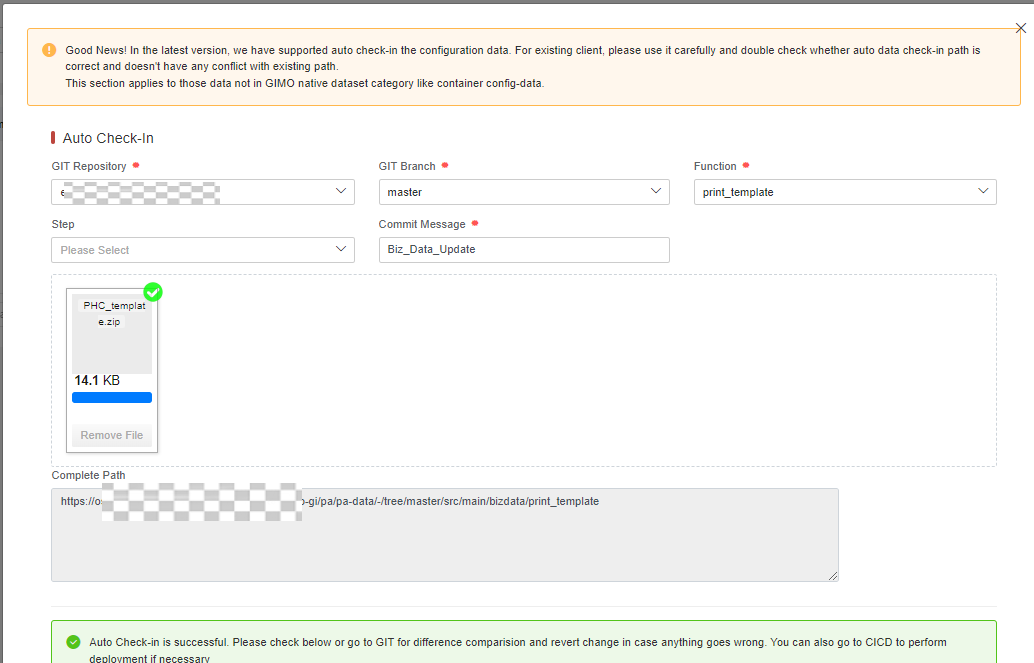
Task: Click the blue upload progress bar
Action: point(112,398)
